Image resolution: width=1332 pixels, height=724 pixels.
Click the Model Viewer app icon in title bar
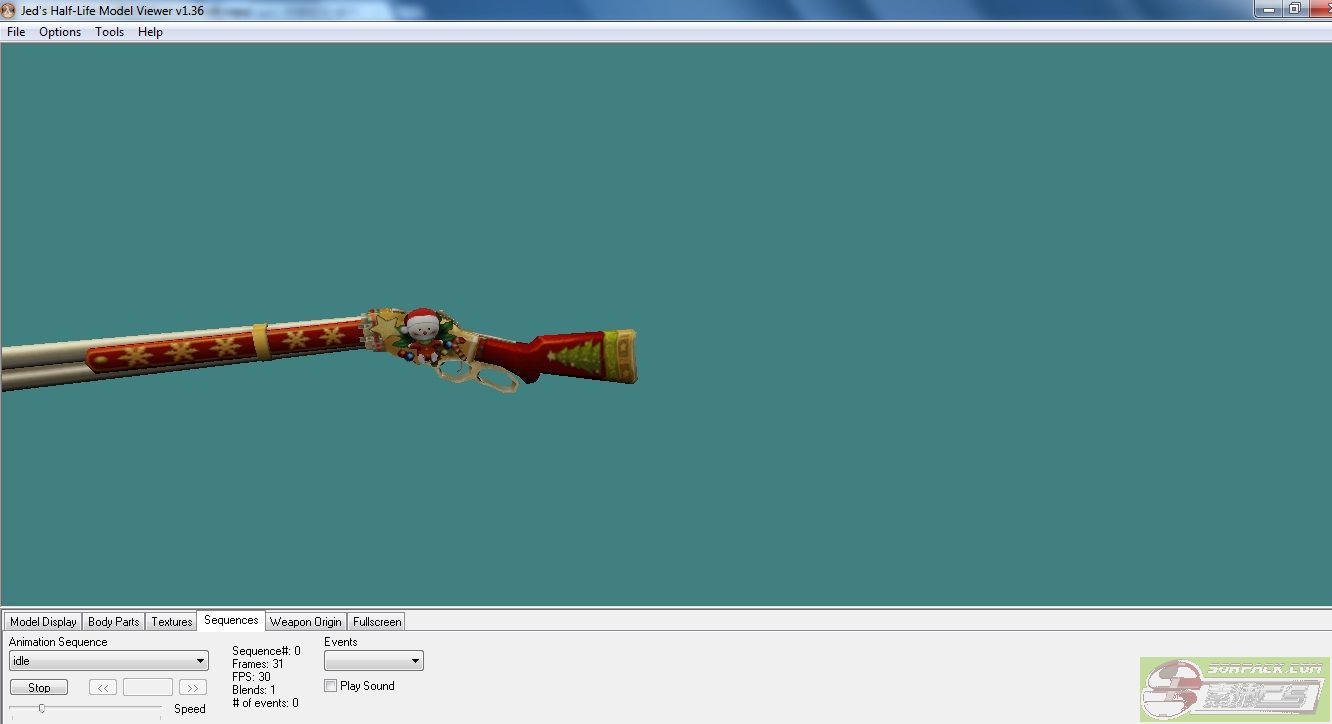(9, 10)
